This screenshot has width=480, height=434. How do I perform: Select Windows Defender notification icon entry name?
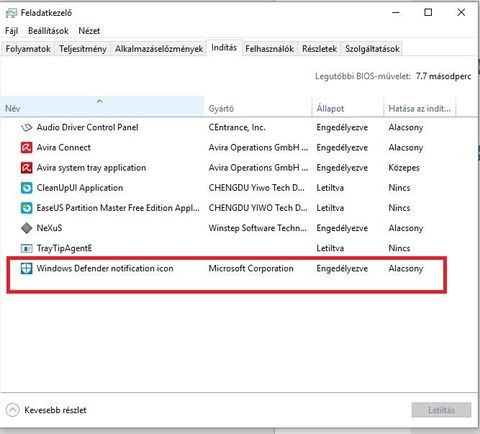(105, 268)
